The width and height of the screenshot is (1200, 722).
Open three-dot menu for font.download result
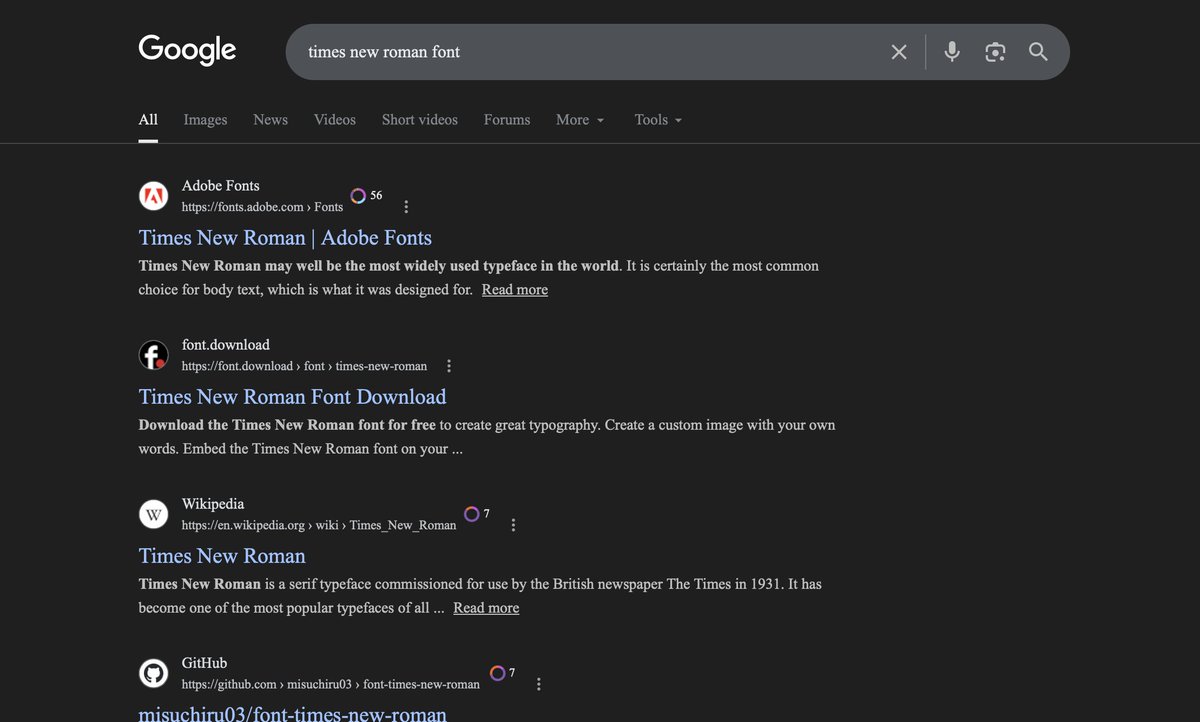tap(449, 366)
